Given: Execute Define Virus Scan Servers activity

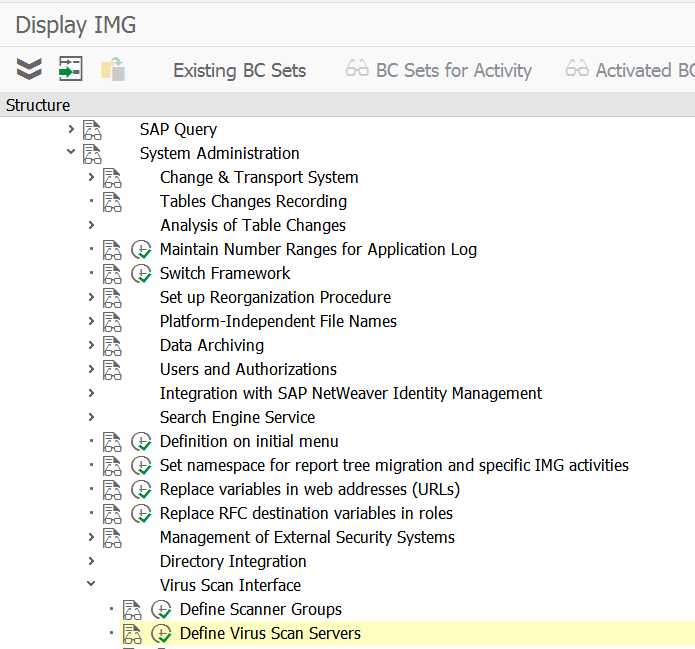Looking at the screenshot, I should [x=161, y=633].
